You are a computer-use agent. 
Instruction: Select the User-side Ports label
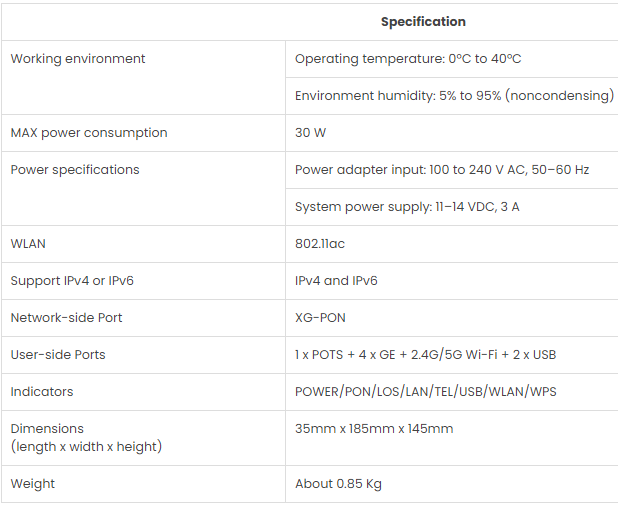click(x=58, y=355)
